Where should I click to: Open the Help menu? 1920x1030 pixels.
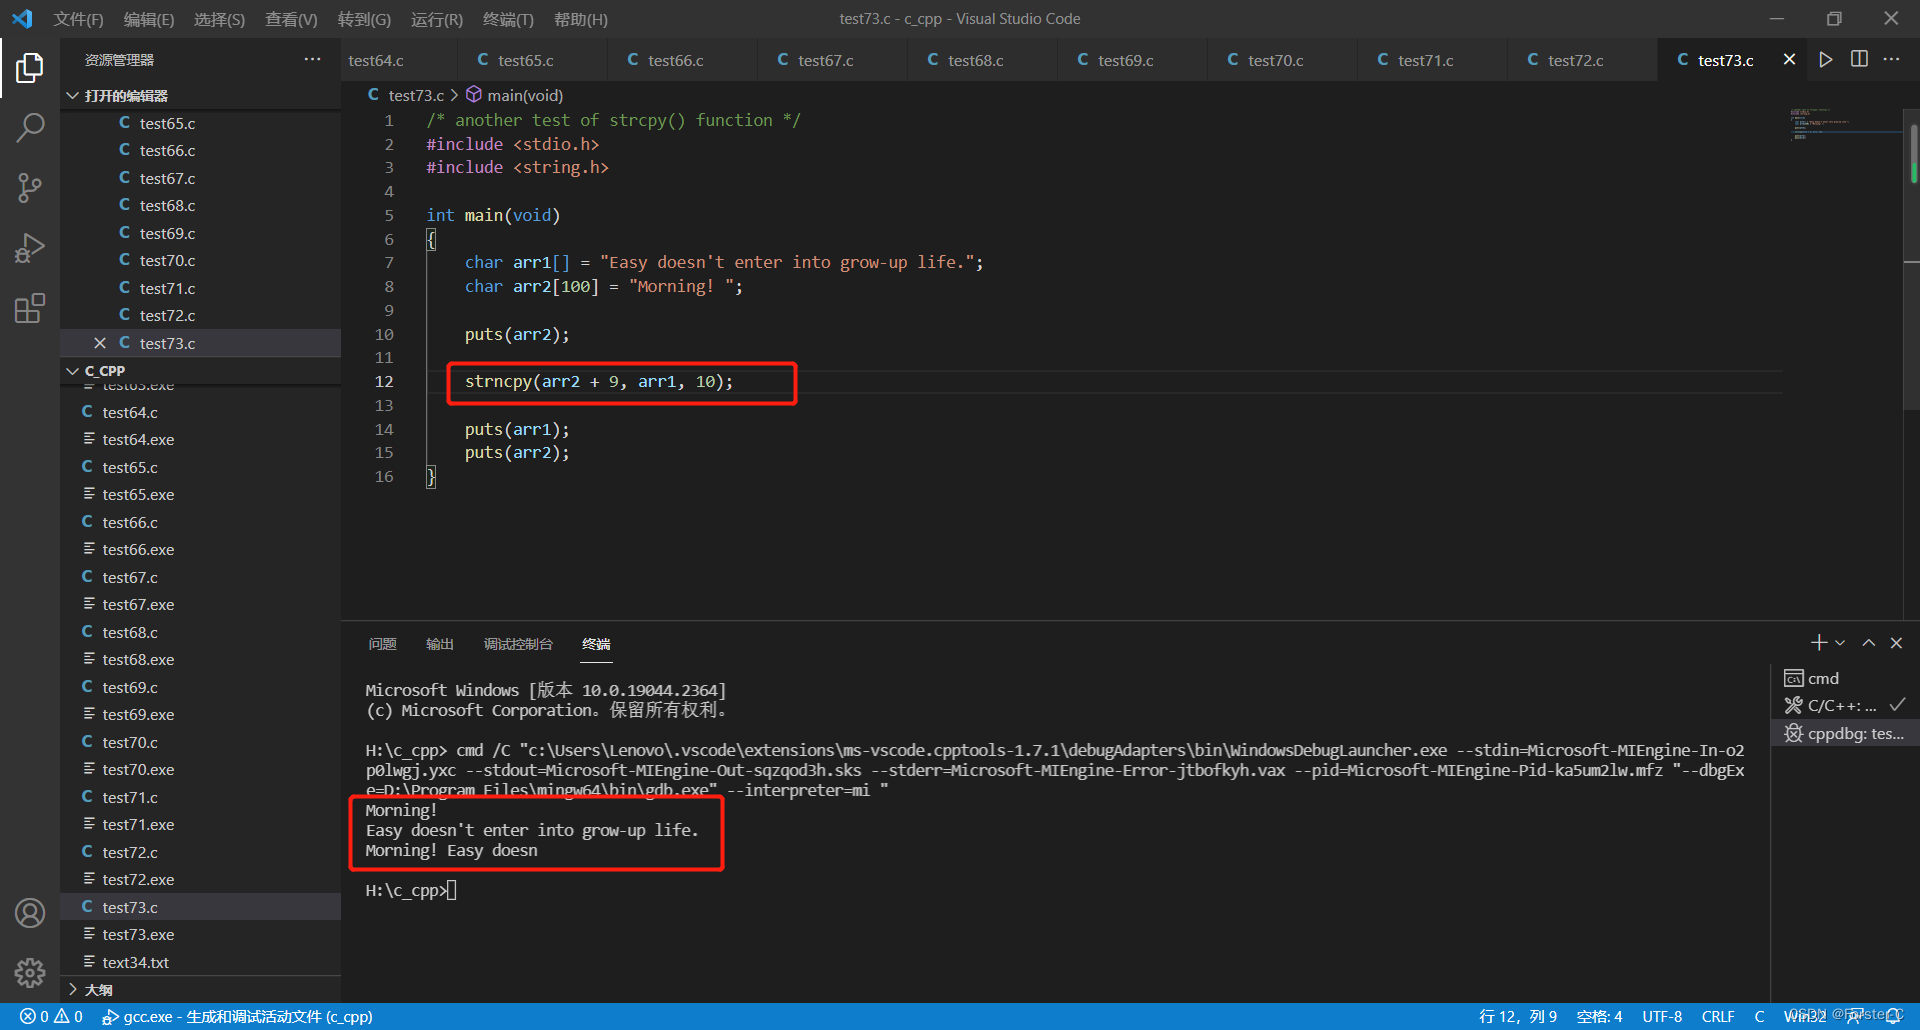(x=580, y=19)
